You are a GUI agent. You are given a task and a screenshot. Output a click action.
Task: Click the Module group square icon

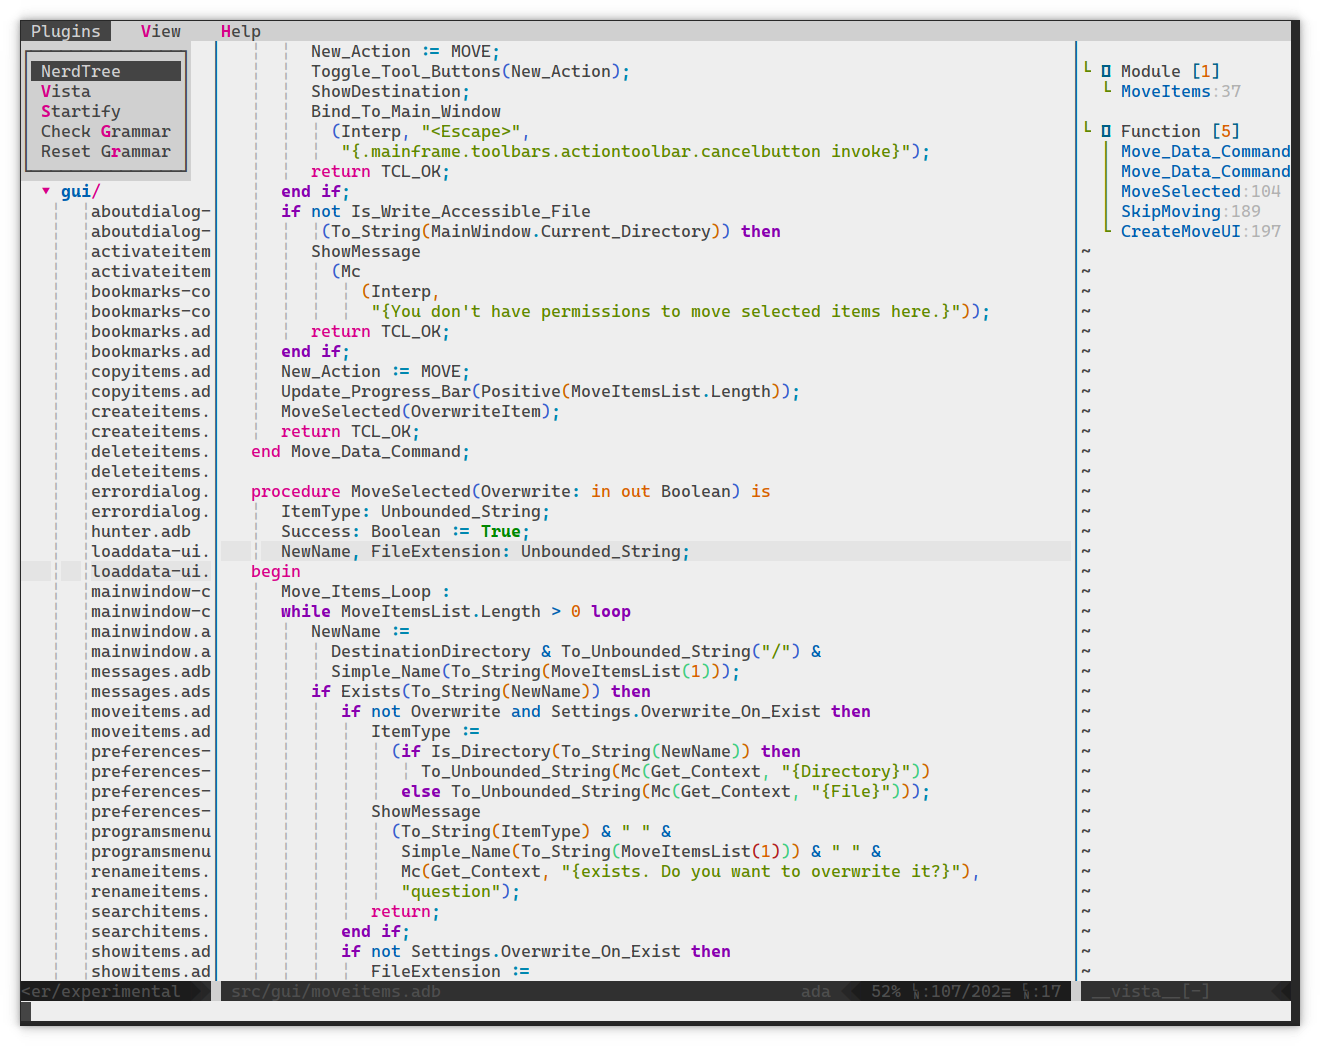pyautogui.click(x=1106, y=71)
